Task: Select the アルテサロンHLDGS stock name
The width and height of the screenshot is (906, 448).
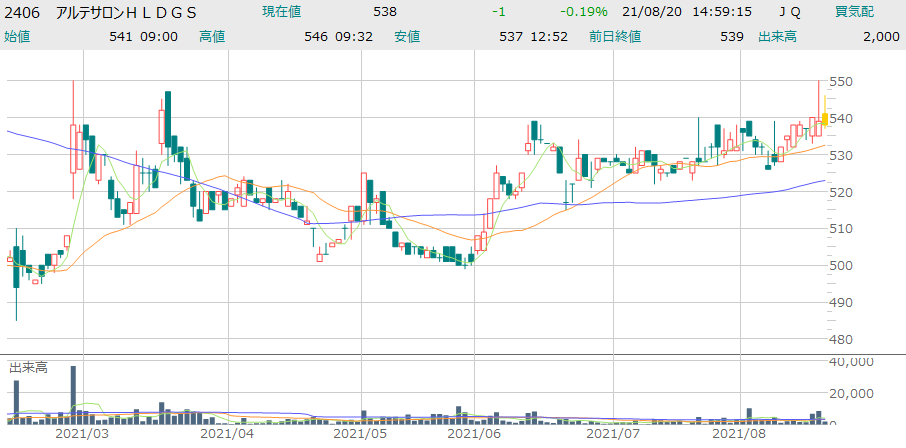Action: click(x=126, y=12)
